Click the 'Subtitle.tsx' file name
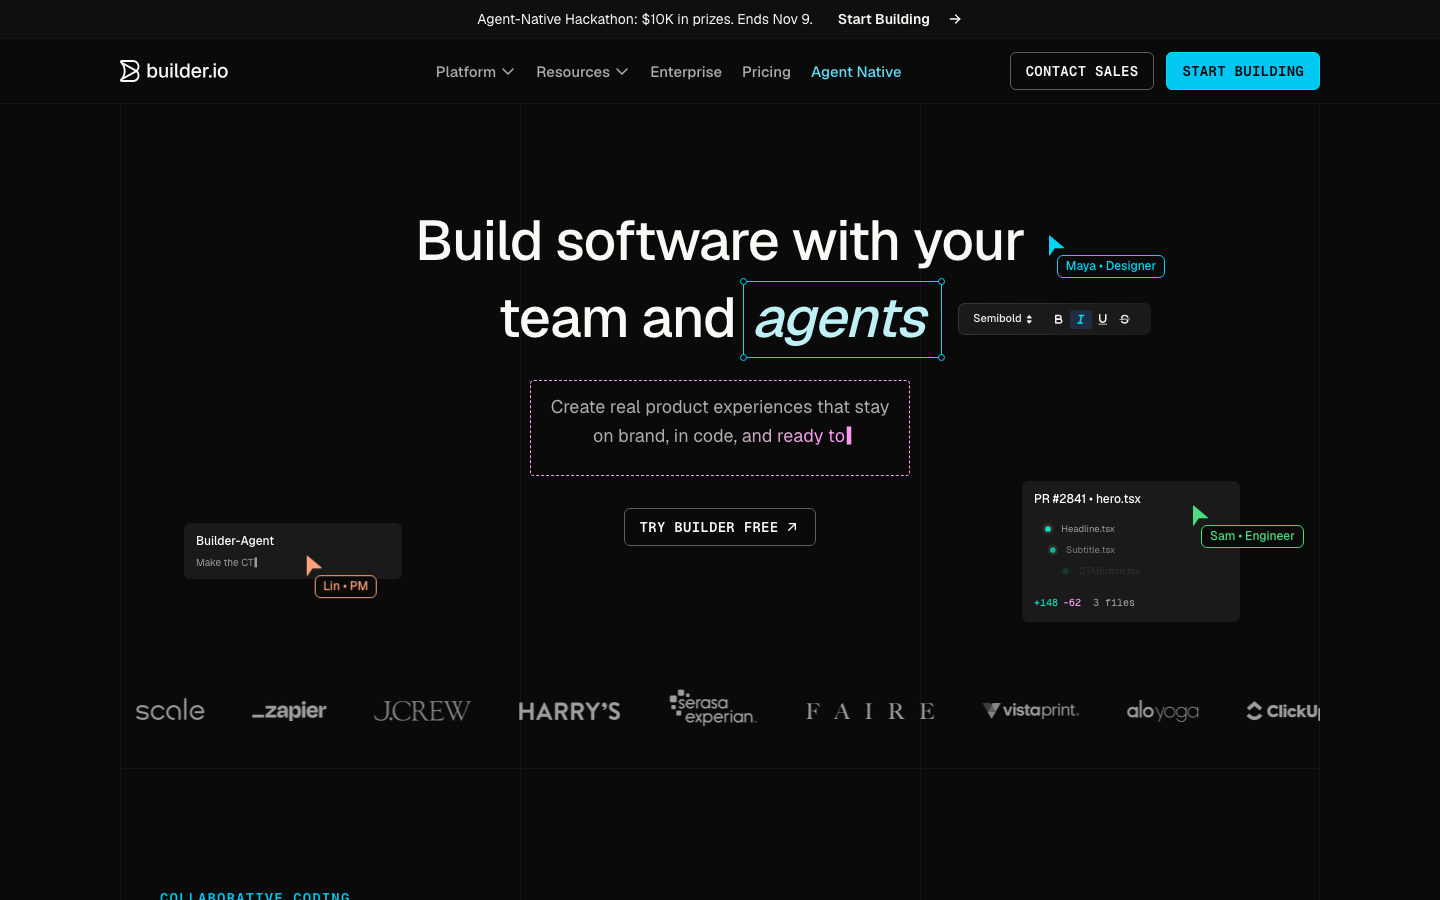Viewport: 1440px width, 900px height. (1090, 550)
